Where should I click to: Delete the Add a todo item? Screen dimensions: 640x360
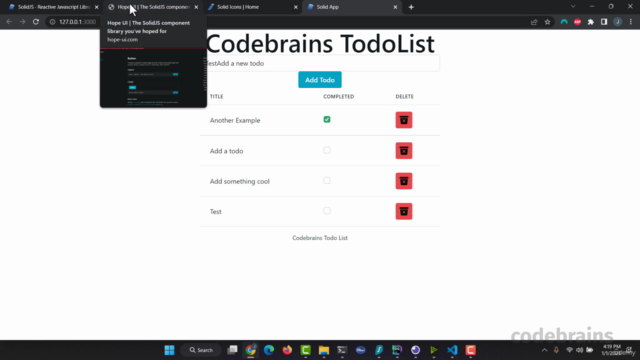404,151
